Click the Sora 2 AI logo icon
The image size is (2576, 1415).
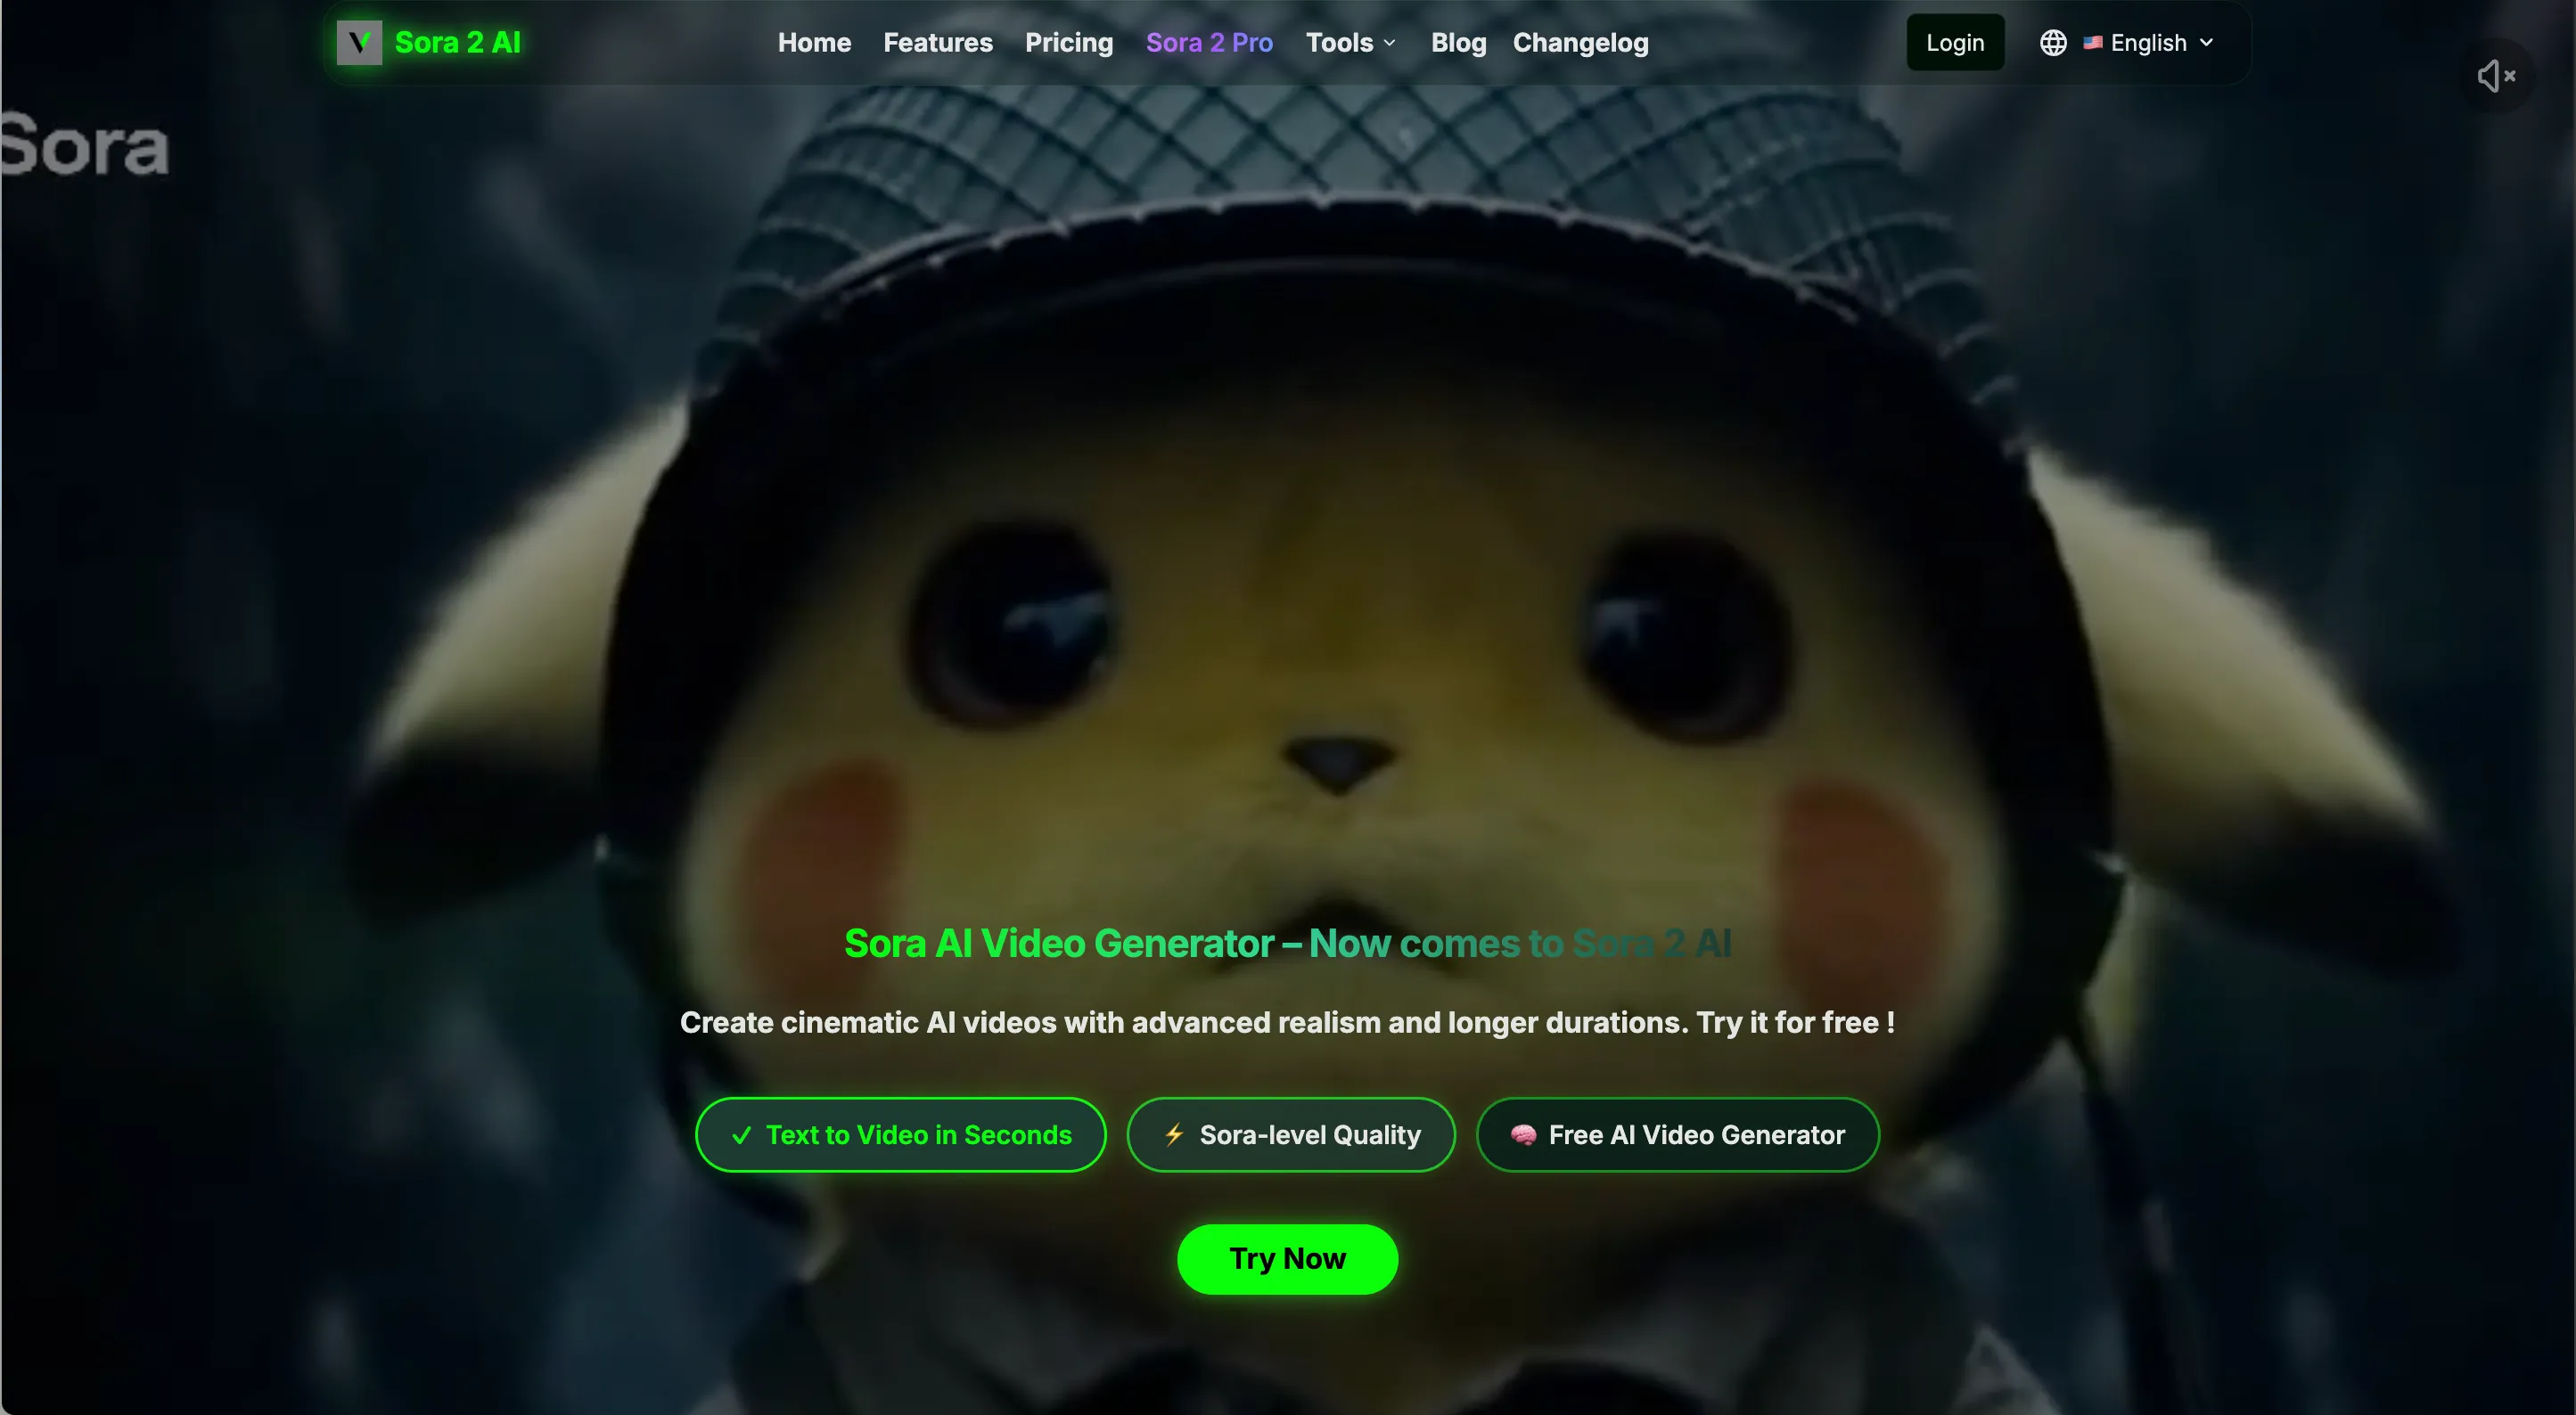click(x=359, y=43)
